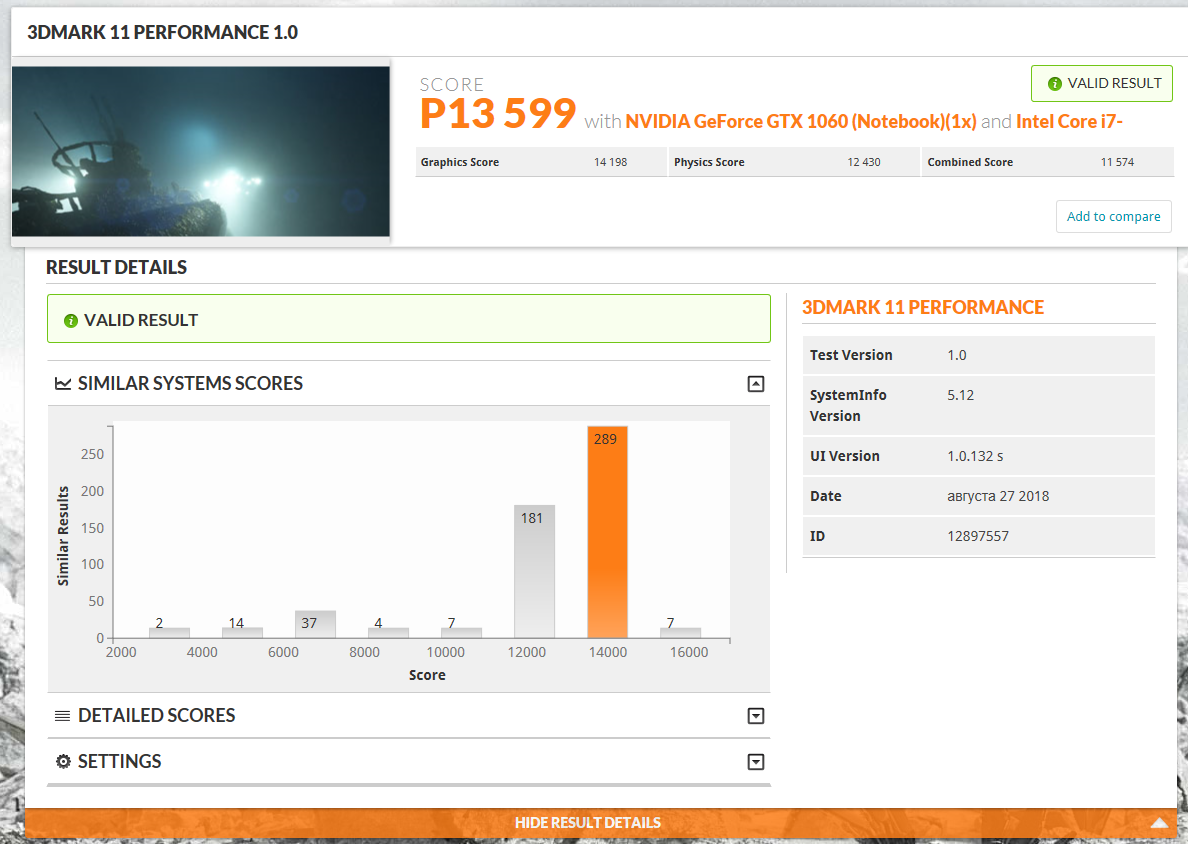The width and height of the screenshot is (1188, 844).
Task: Click the Date value августа 27 2018
Action: click(x=998, y=496)
